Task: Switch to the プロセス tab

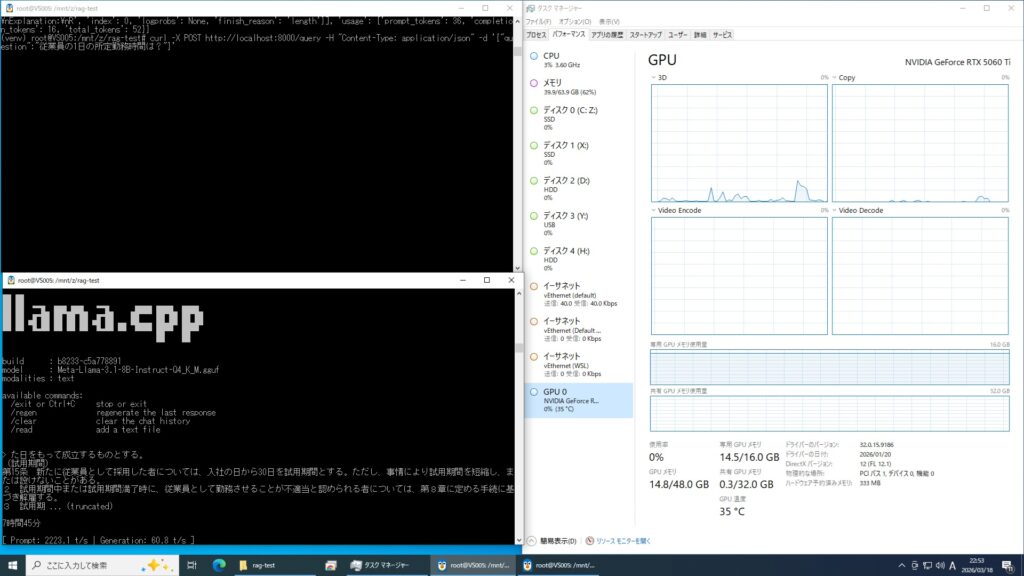Action: click(x=536, y=34)
